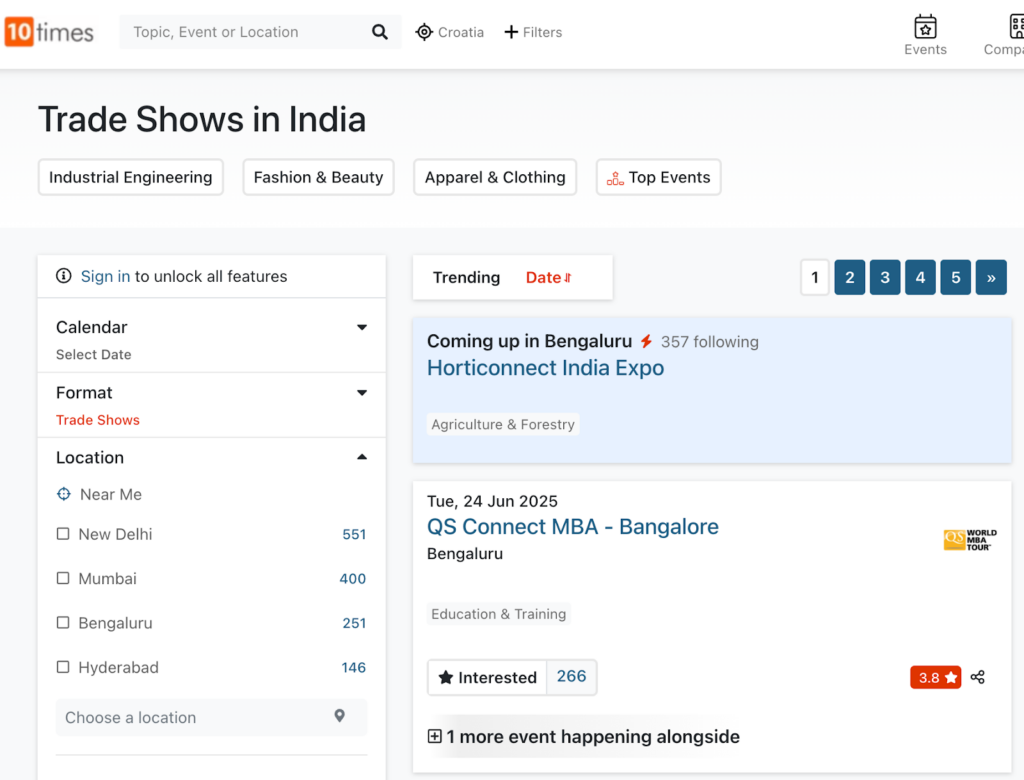Click the Sign in link
The image size is (1024, 780).
coord(105,276)
